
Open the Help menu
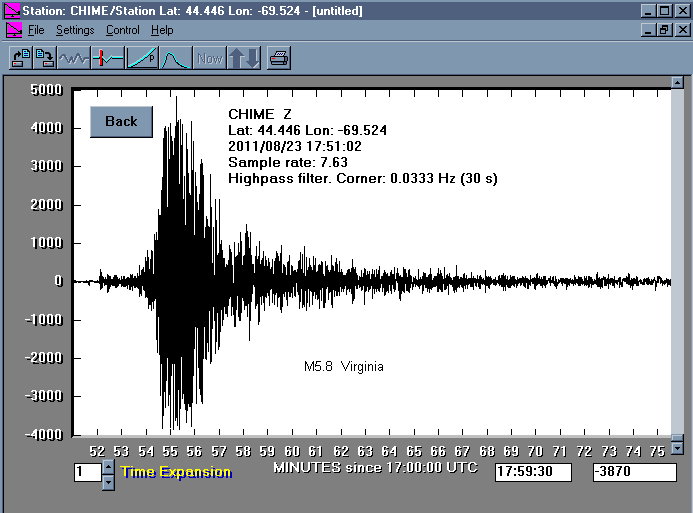coord(162,30)
